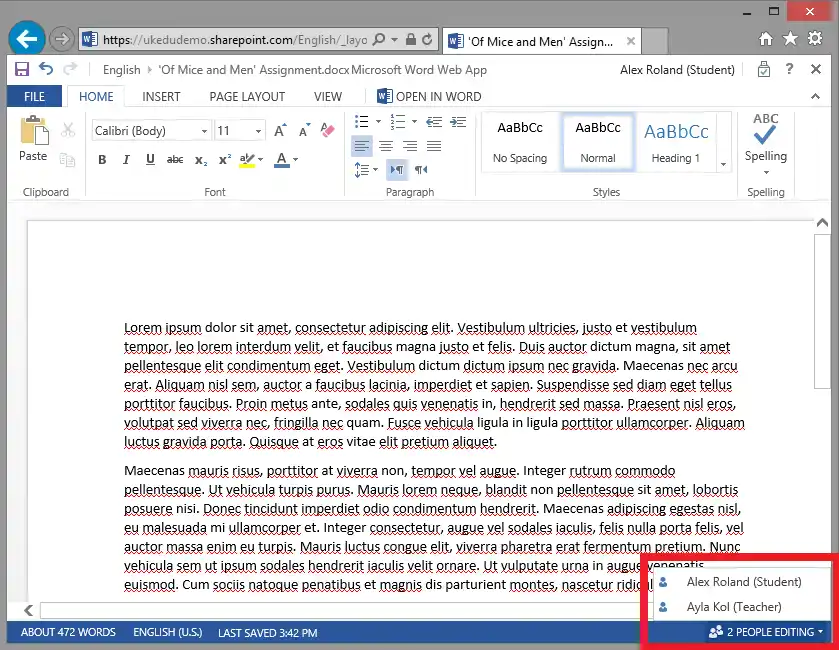Switch to the INSERT ribbon tab
The width and height of the screenshot is (839, 650).
161,96
